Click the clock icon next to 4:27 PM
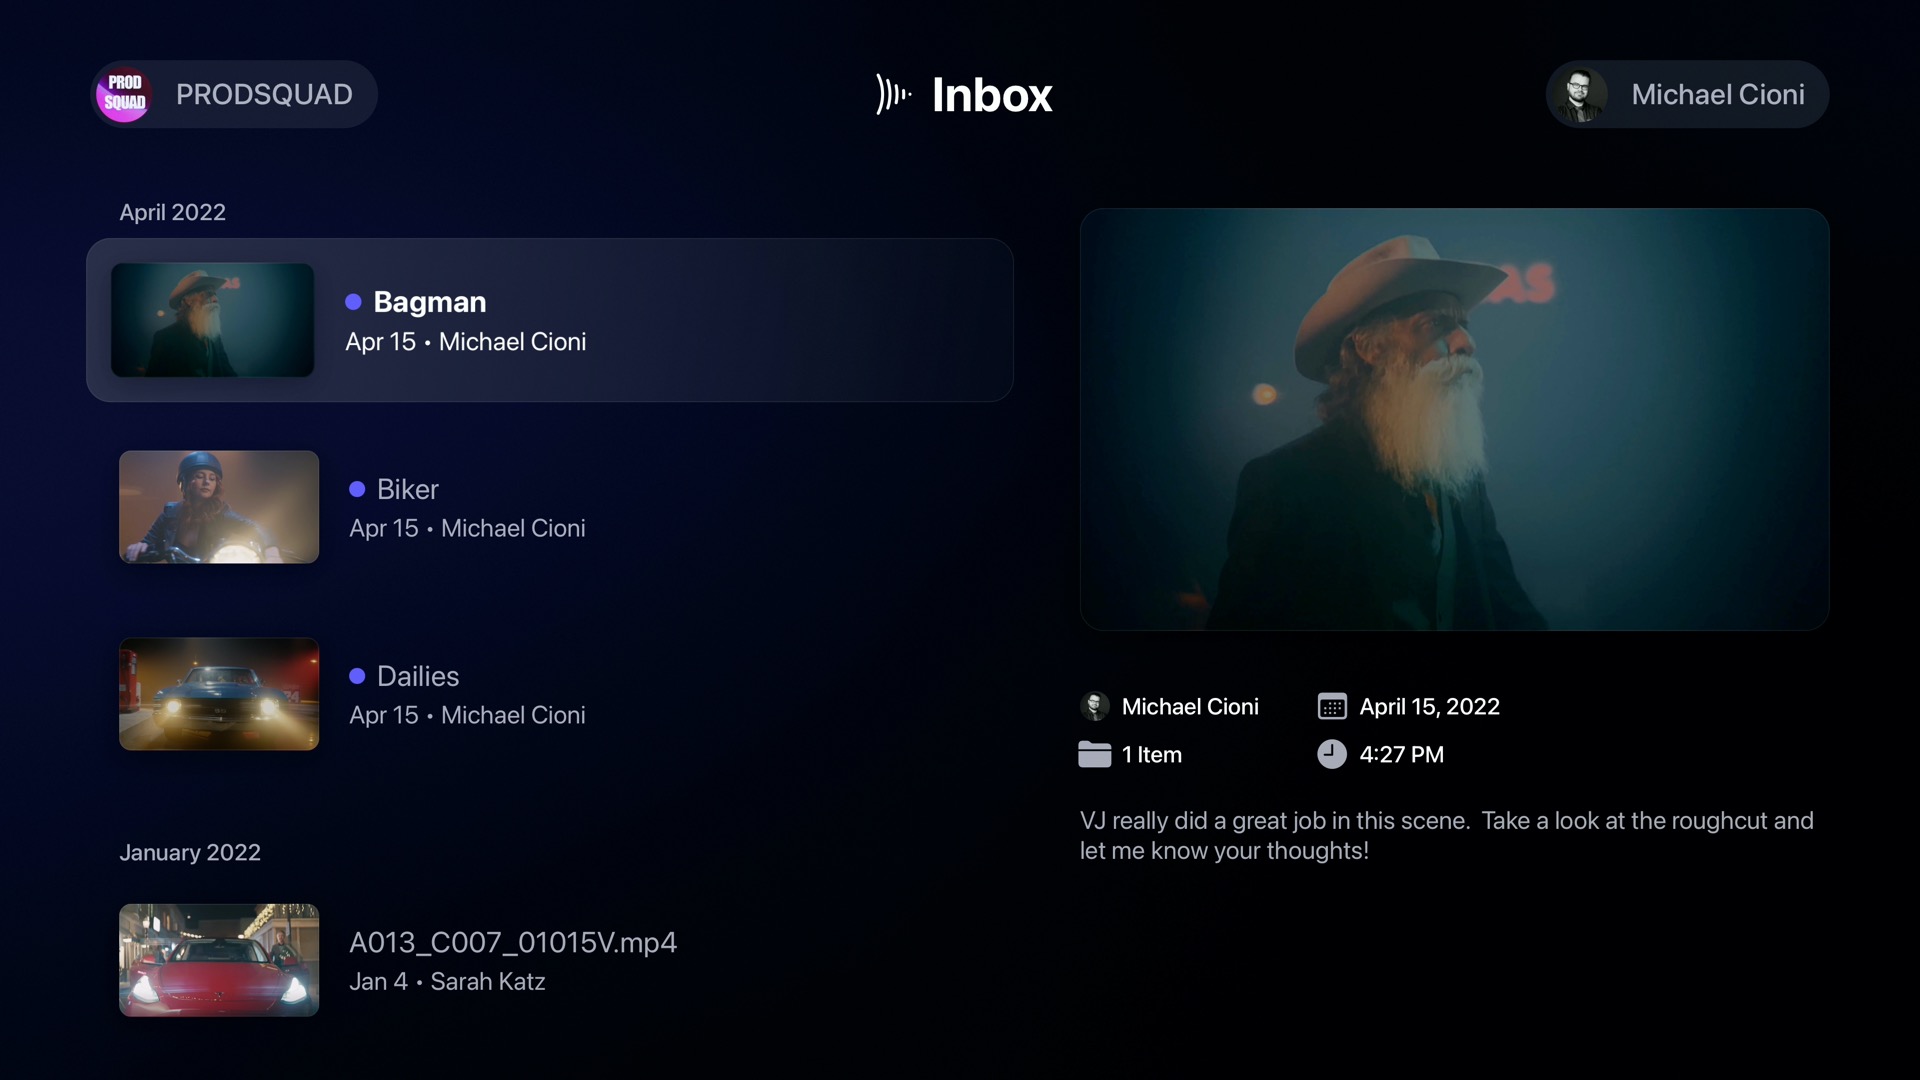The width and height of the screenshot is (1920, 1080). pos(1332,754)
